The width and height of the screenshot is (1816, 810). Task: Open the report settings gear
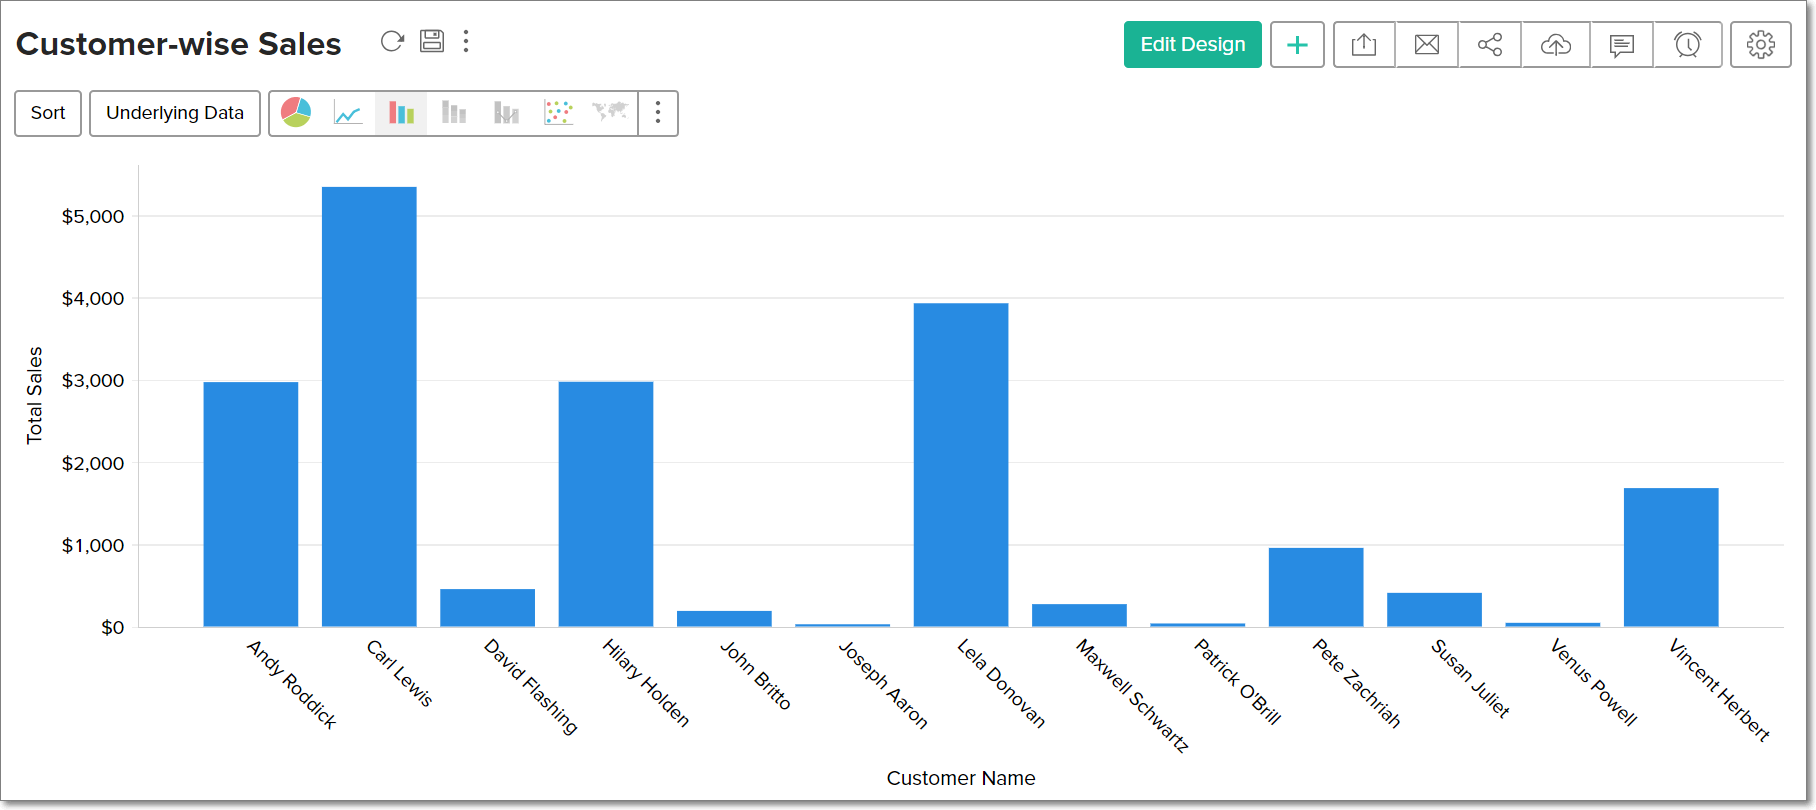coord(1760,45)
